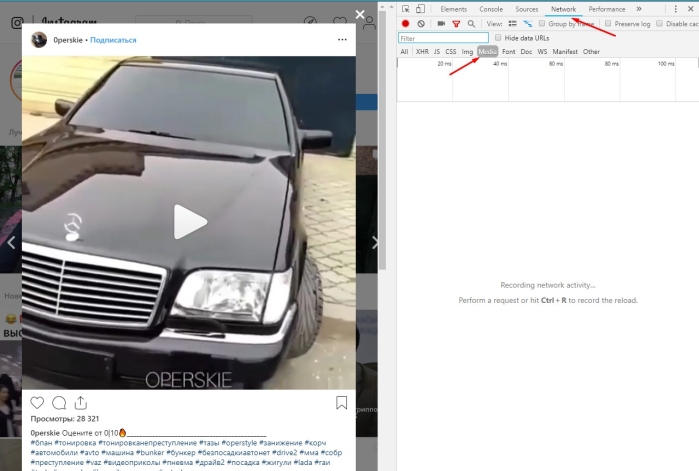Screen dimensions: 699x471
Task: Filter requests by Font
Action: coord(509,52)
